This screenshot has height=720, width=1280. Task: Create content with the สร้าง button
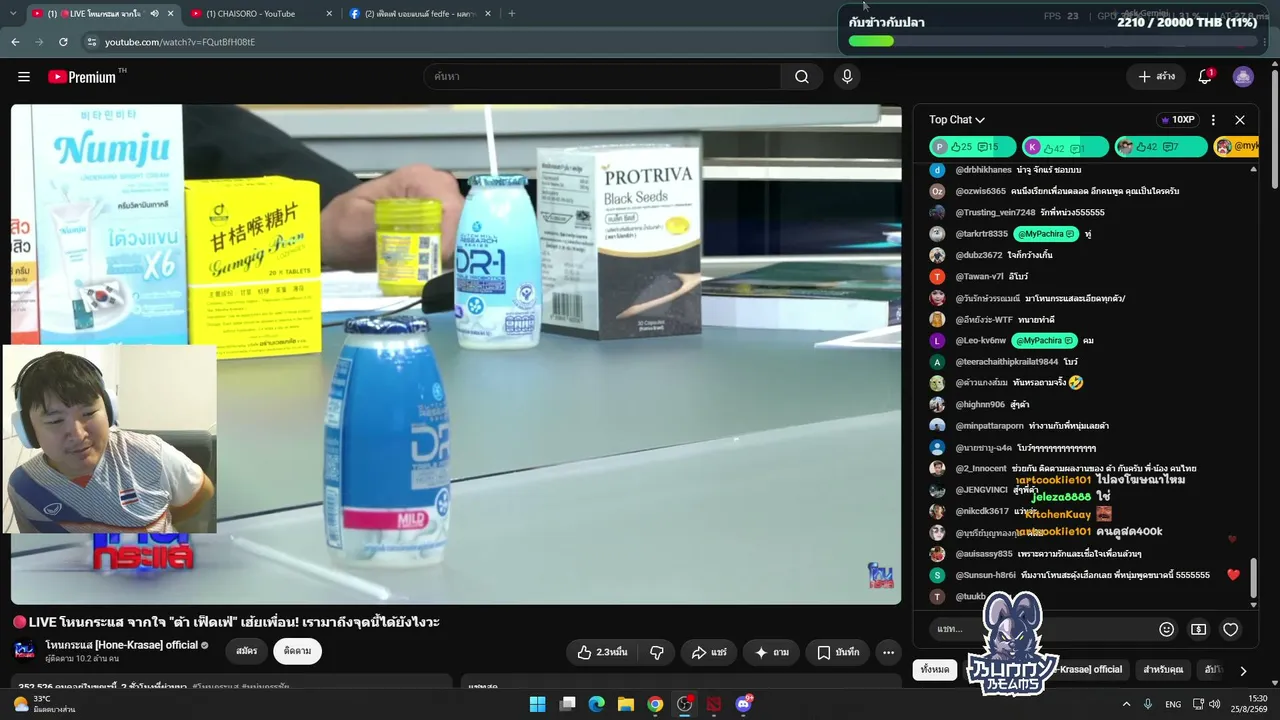tap(1156, 77)
